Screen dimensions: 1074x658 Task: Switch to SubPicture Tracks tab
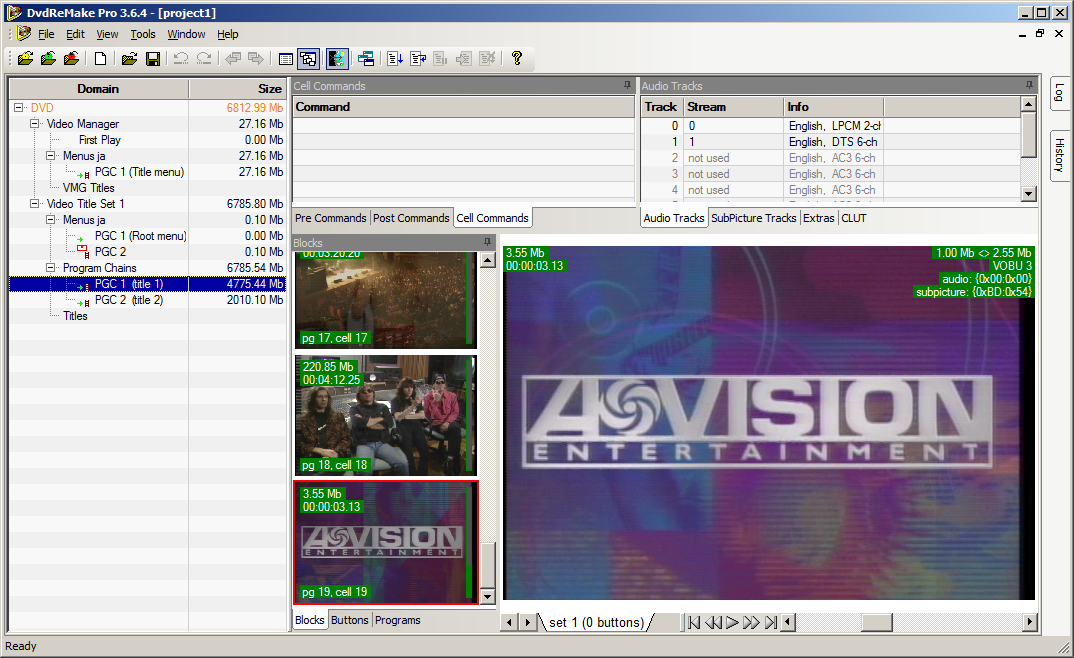753,218
